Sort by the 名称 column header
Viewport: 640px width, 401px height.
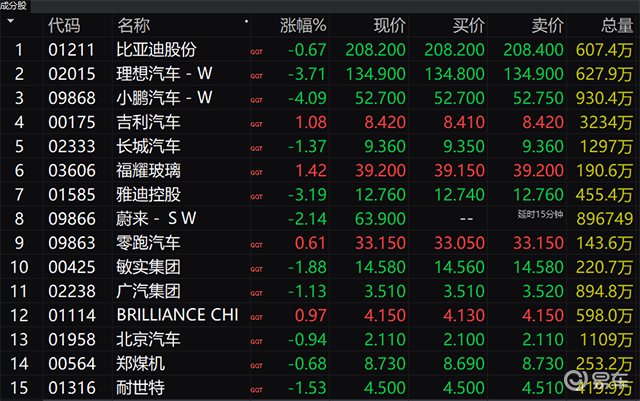pyautogui.click(x=133, y=25)
